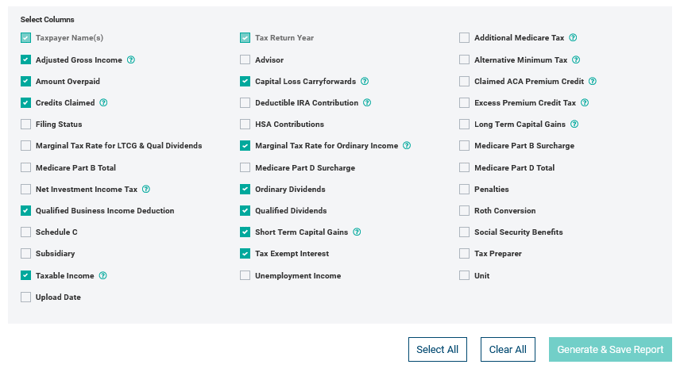
Task: Open help icon next to Taxable Income
Action: pyautogui.click(x=103, y=276)
